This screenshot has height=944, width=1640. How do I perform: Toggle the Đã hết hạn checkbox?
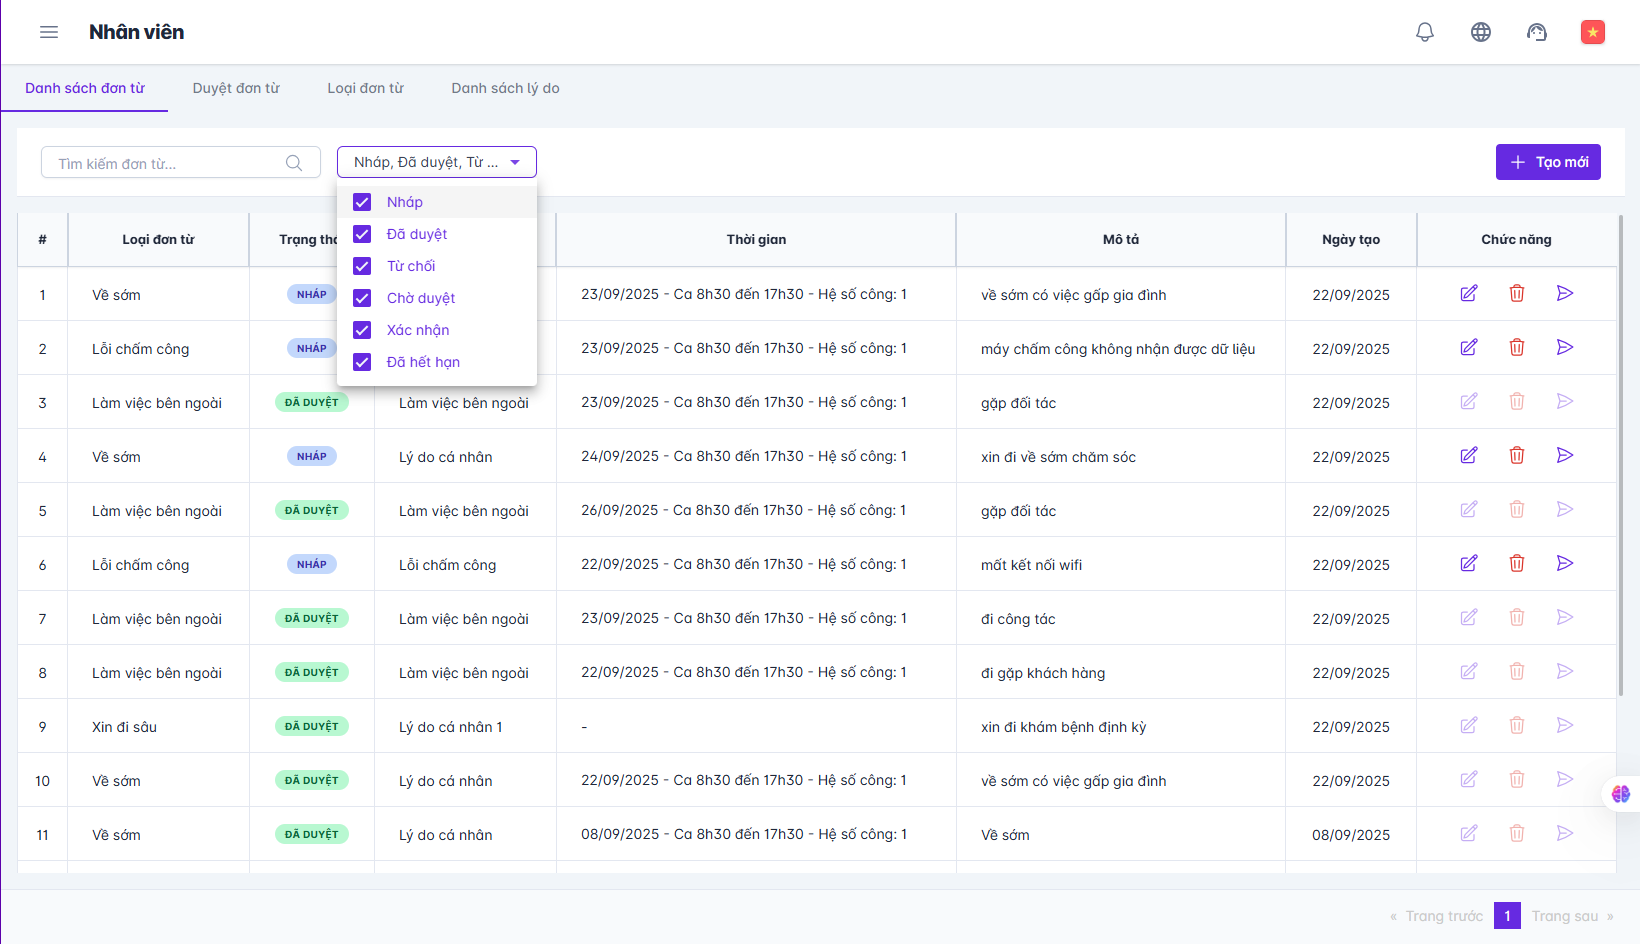click(x=362, y=362)
